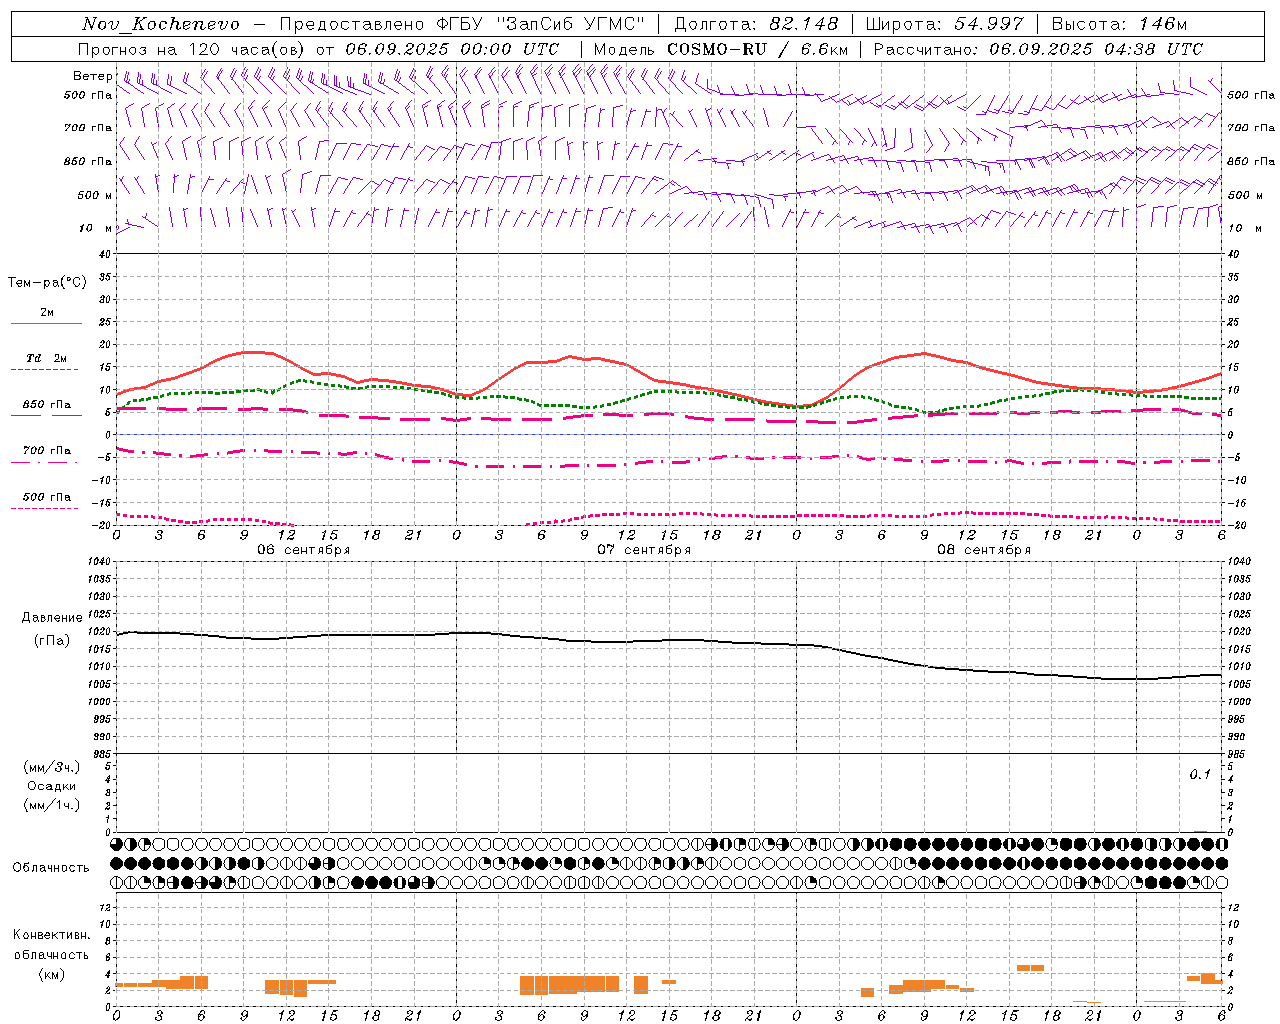1280x1024 pixels.
Task: Click the '(мм/3ч.)' precipitation unit label
Action: (51, 767)
